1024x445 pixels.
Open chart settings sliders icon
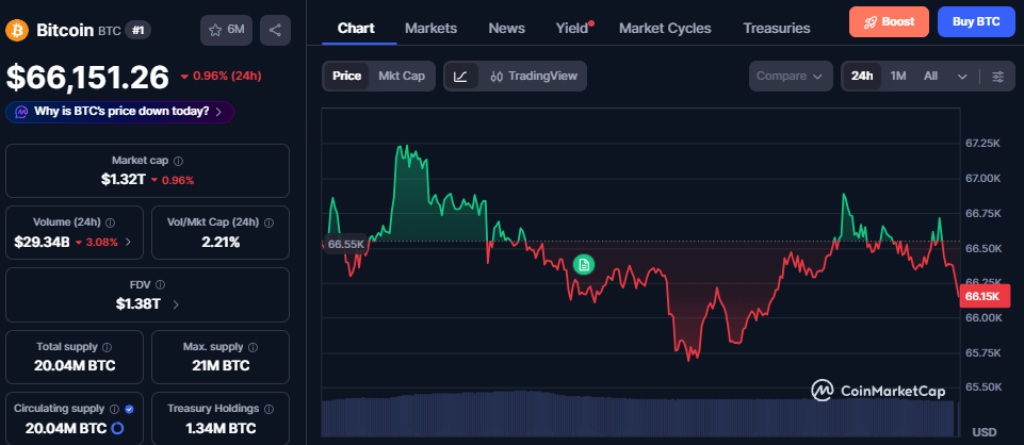click(x=998, y=76)
